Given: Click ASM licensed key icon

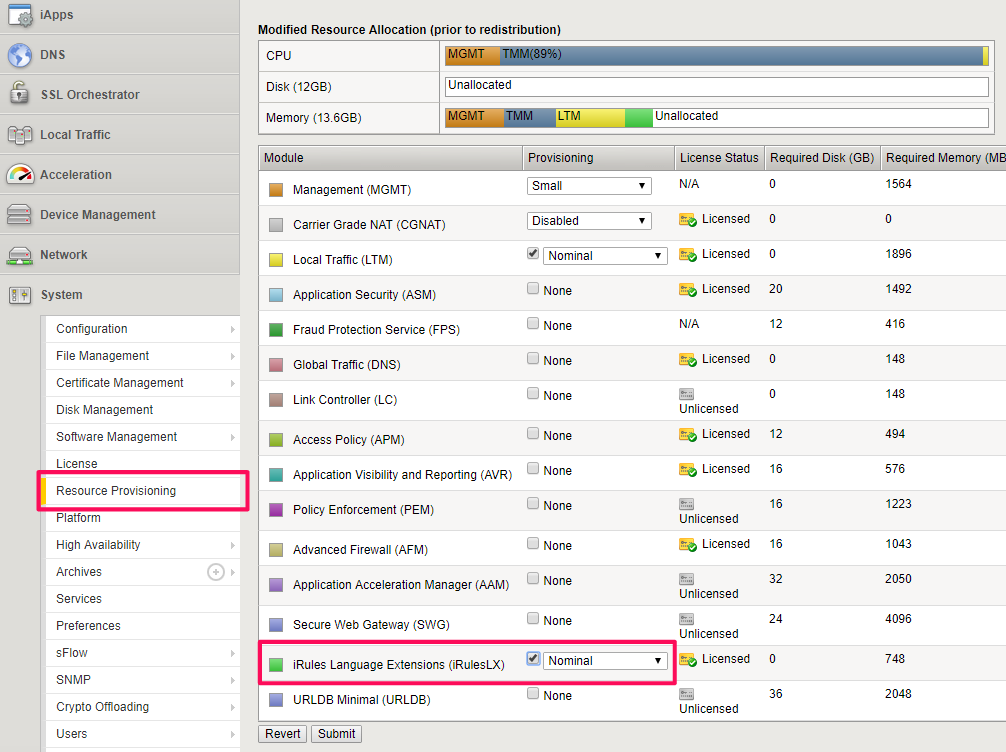Looking at the screenshot, I should click(x=688, y=290).
